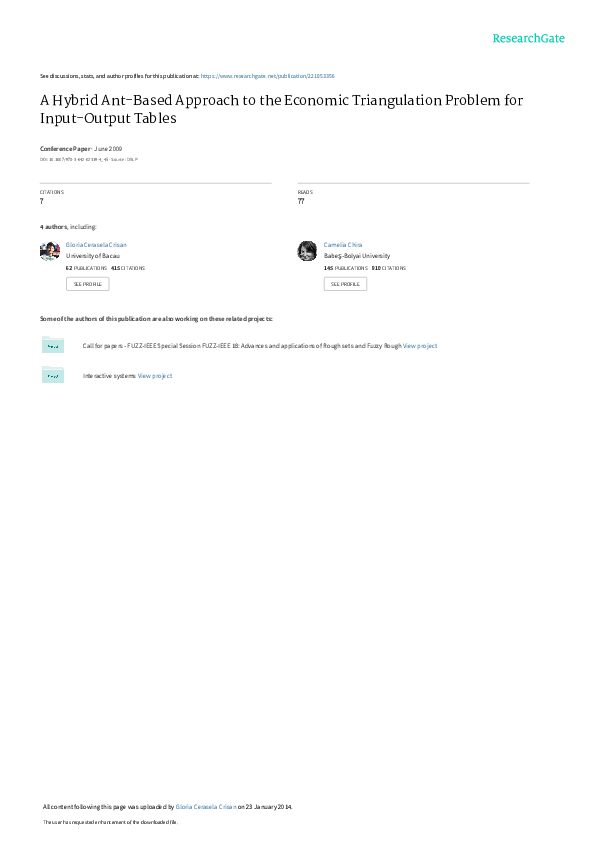595x841 pixels.
Task: Click the DOI line below Conference Paper
Action: [89, 159]
